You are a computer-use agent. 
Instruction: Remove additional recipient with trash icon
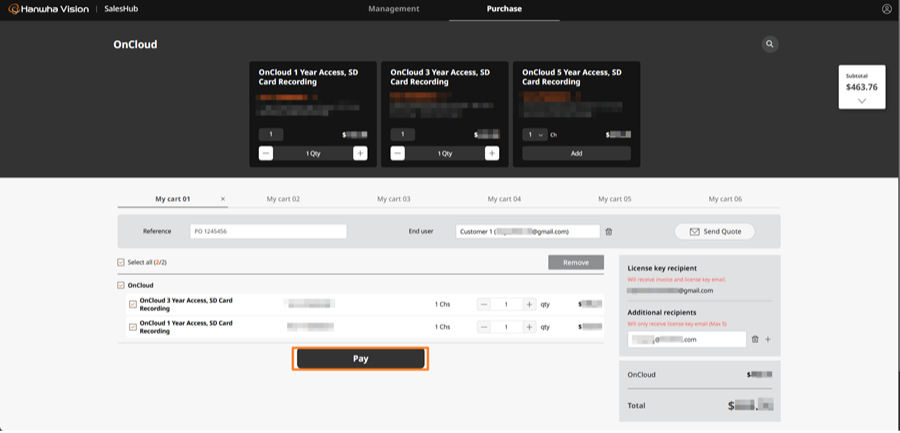(x=755, y=339)
